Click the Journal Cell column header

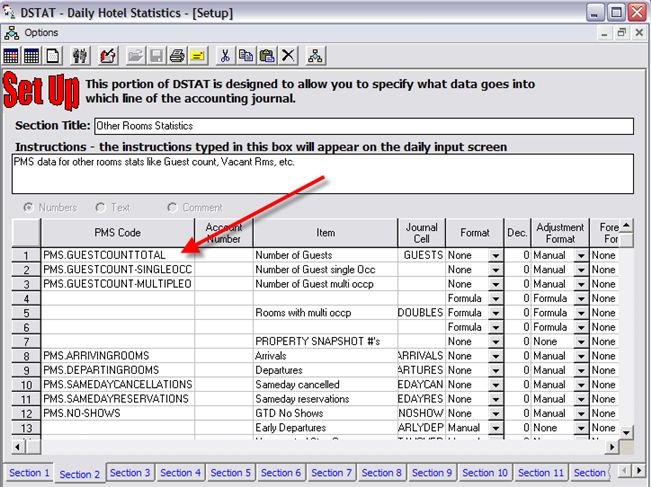click(421, 232)
